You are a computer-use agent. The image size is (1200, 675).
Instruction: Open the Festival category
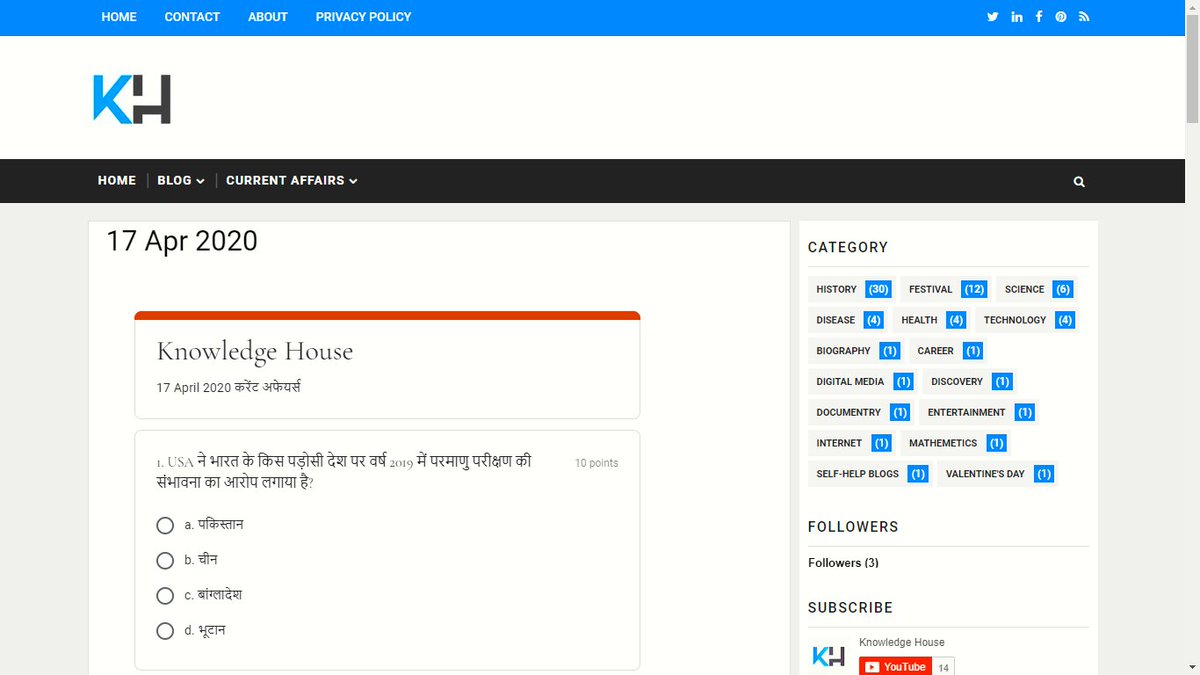pos(945,289)
